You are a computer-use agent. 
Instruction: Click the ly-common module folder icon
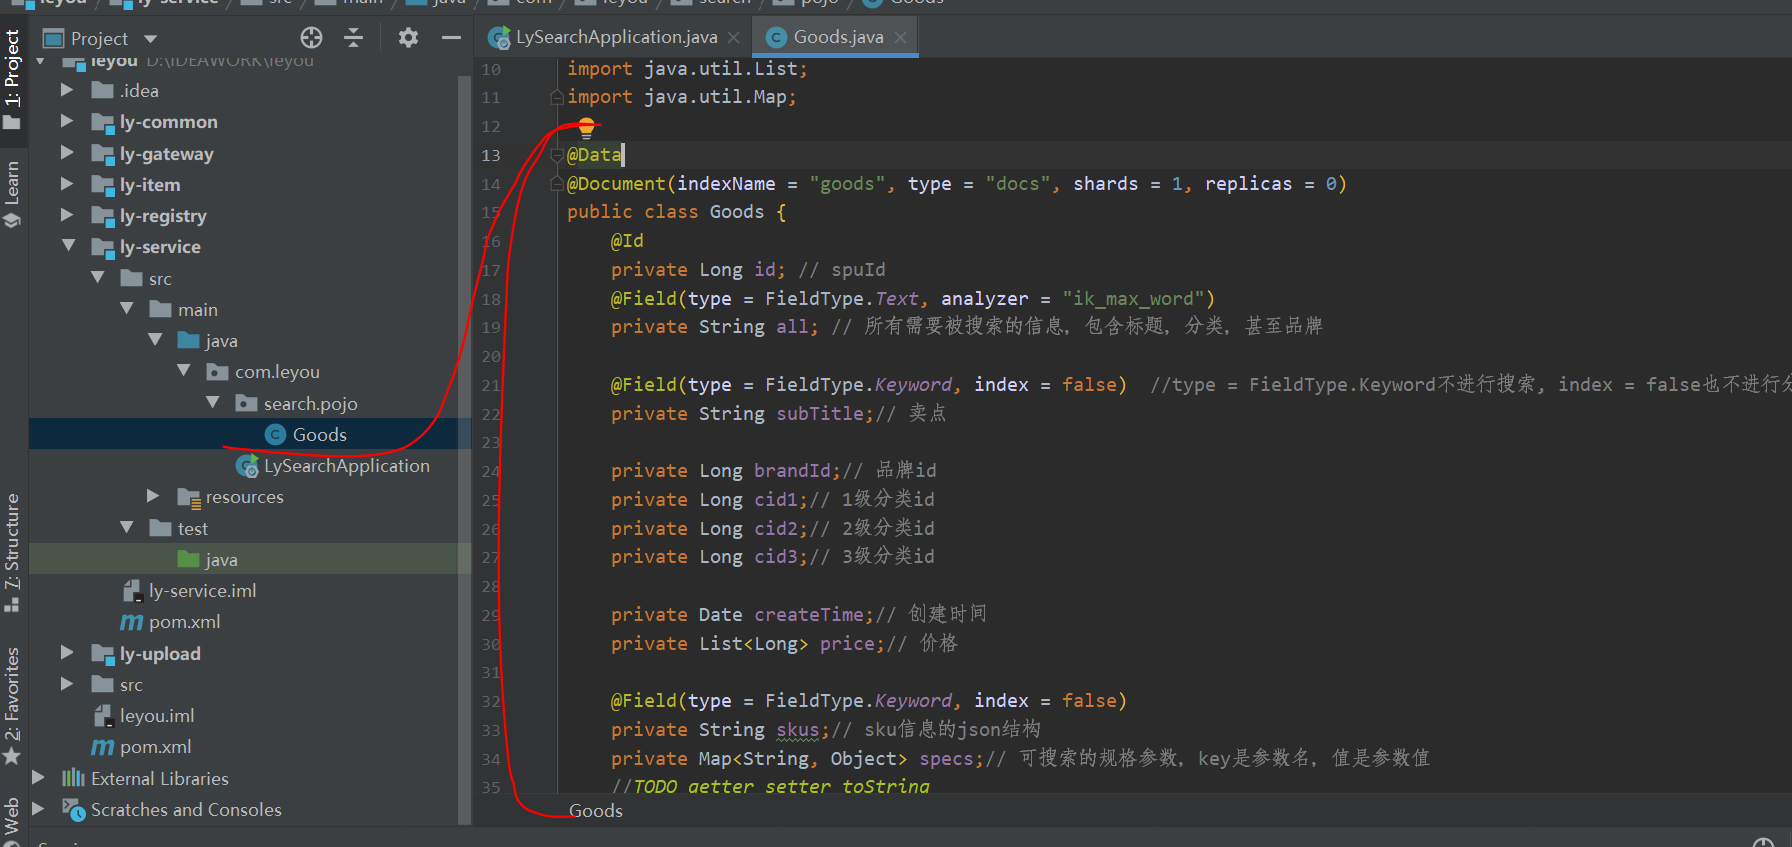tap(102, 122)
